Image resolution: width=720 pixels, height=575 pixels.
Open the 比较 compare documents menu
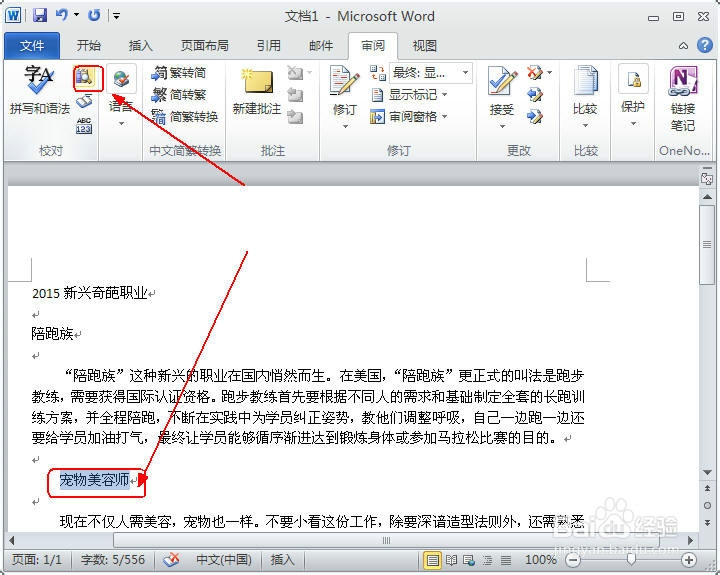(x=585, y=96)
